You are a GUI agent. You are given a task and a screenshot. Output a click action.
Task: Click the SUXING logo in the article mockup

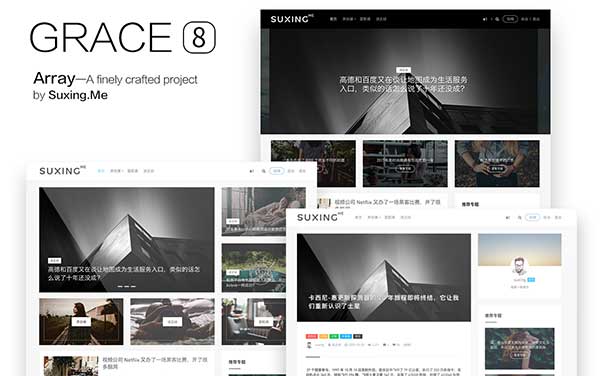coord(320,217)
